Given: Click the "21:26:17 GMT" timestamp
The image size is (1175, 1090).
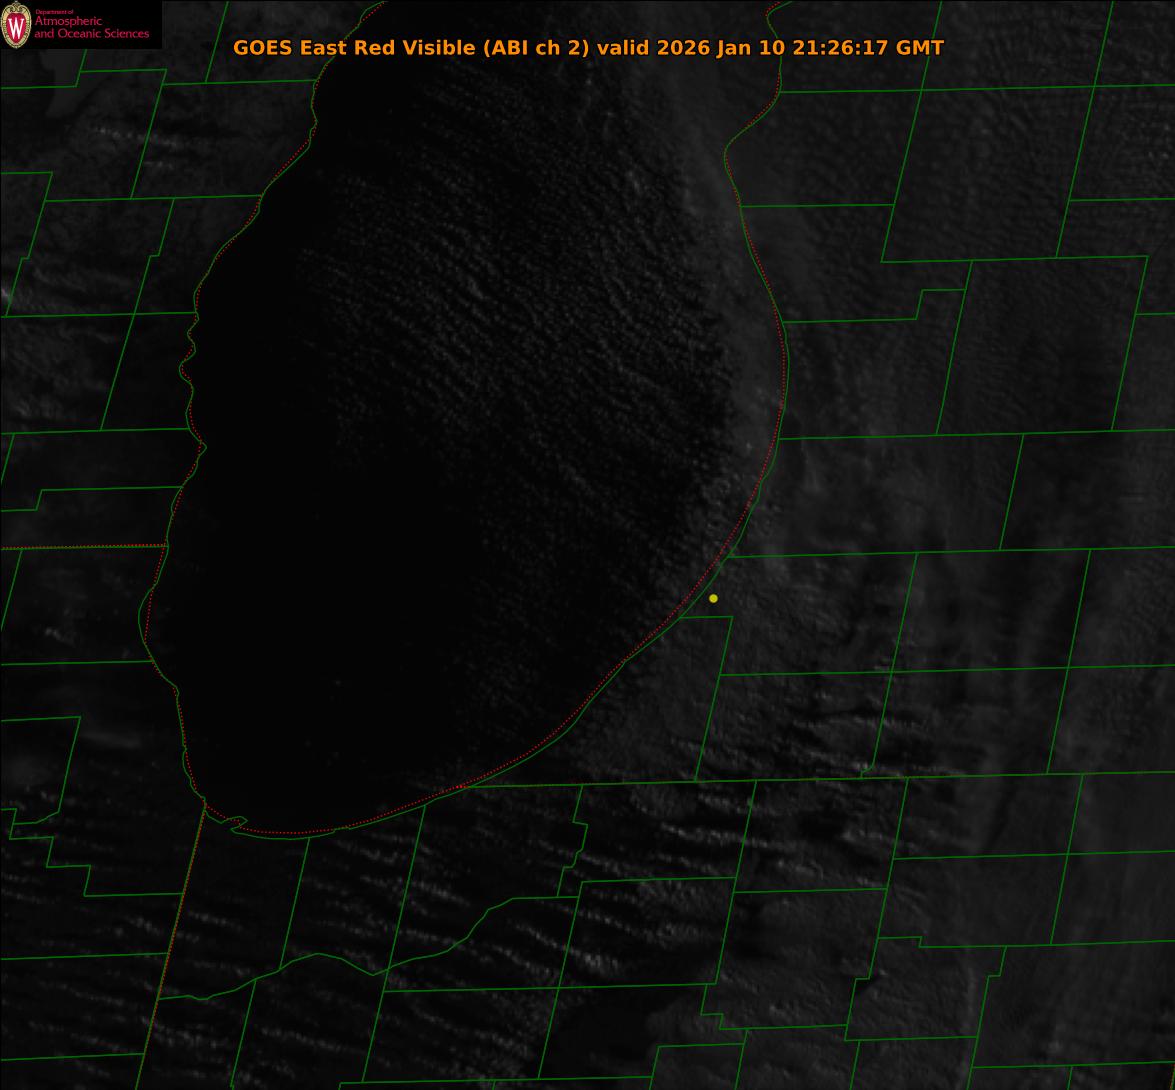Looking at the screenshot, I should 868,48.
